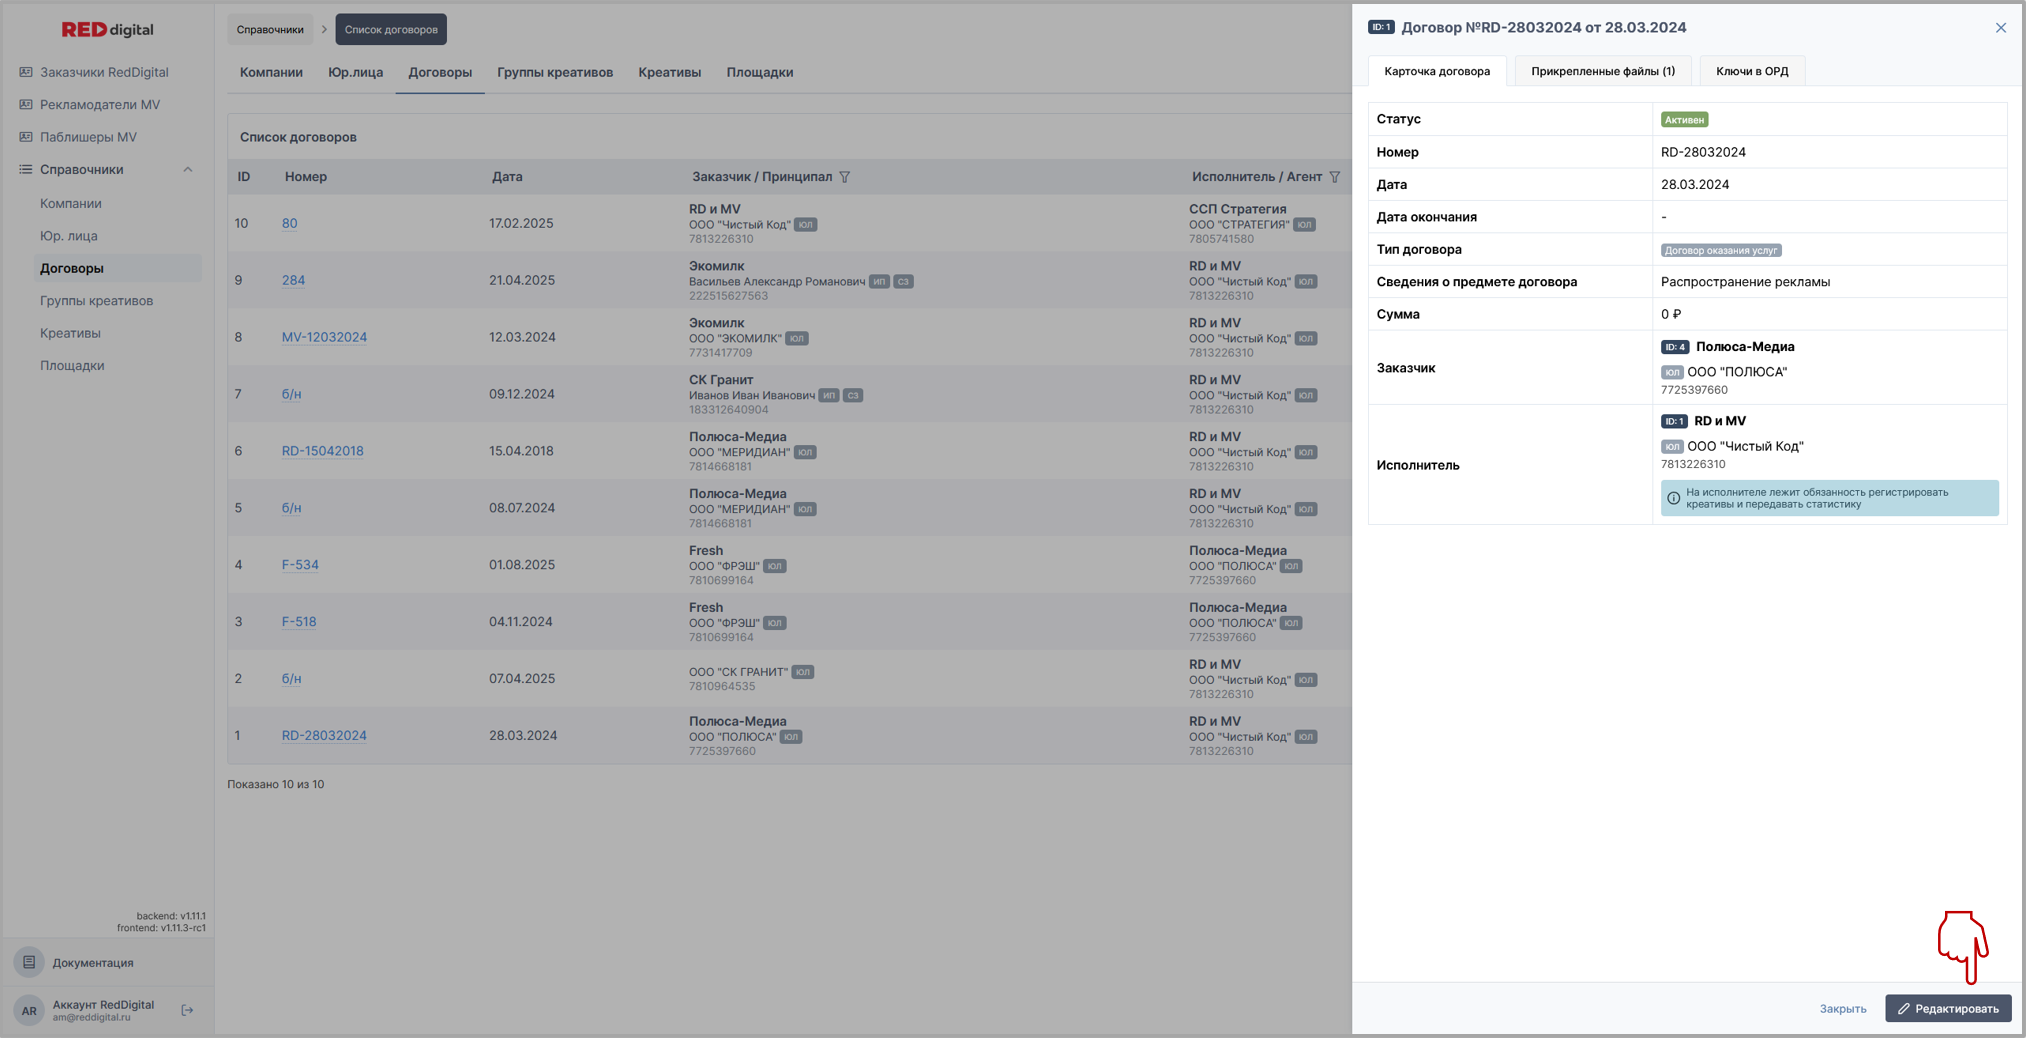Open the Прикрепленные файлы (1) tab
2029x1039 pixels.
click(1602, 71)
